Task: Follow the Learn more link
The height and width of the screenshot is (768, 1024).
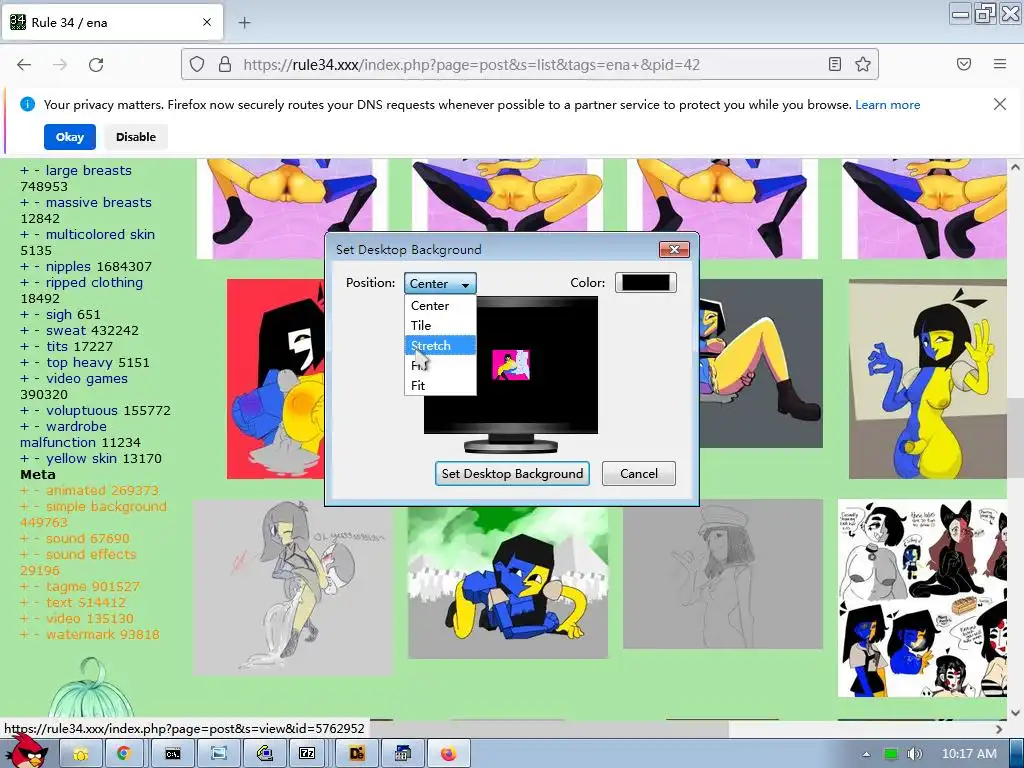Action: click(888, 104)
